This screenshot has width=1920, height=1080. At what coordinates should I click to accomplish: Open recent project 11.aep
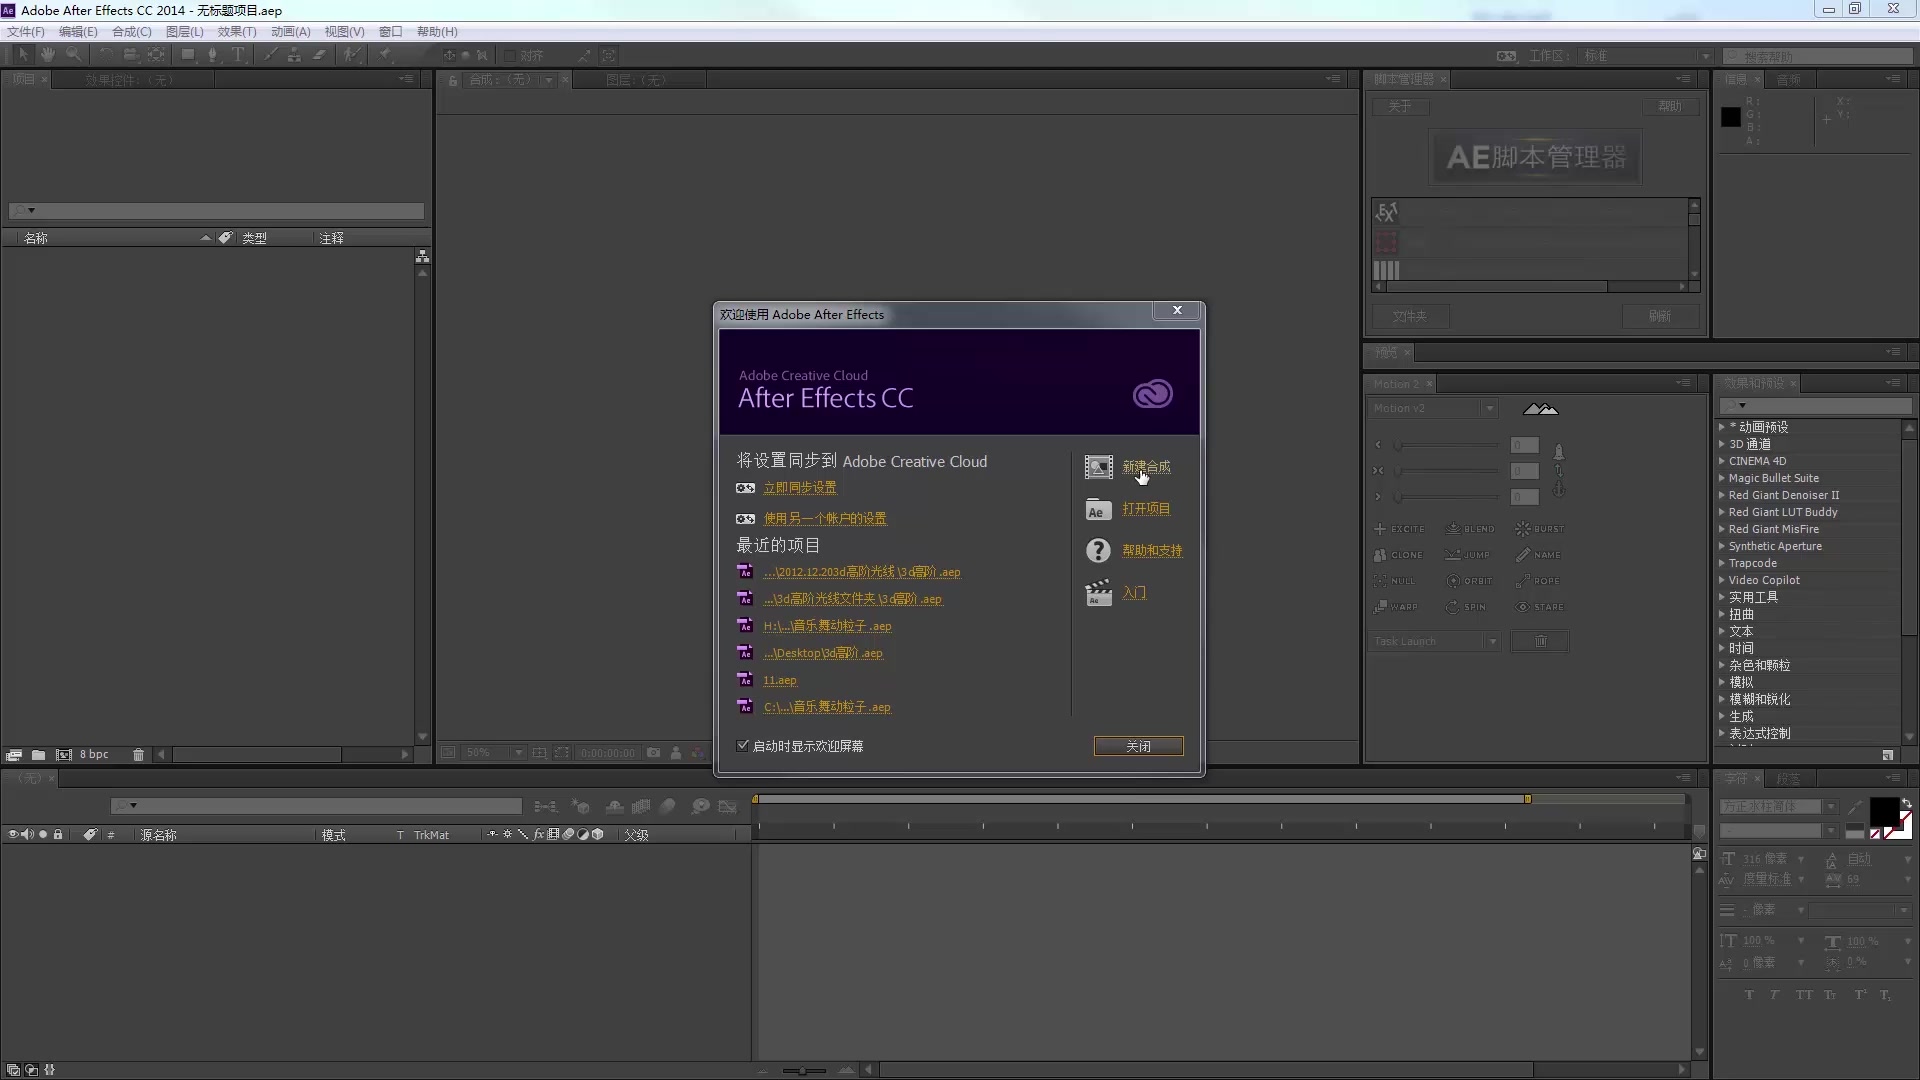pos(779,680)
